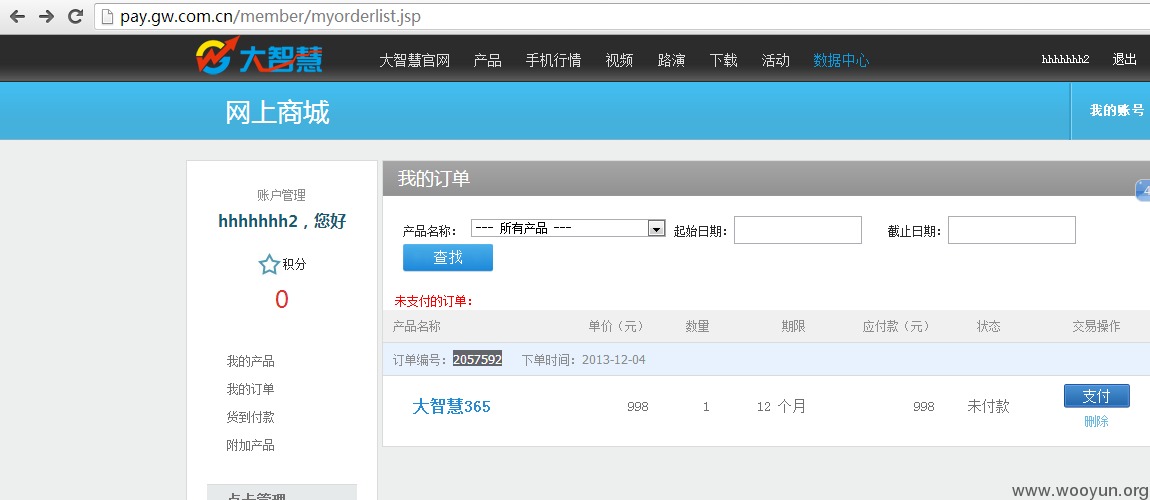Viewport: 1150px width, 500px height.
Task: Click the 截止日期 date field
Action: pos(1012,230)
